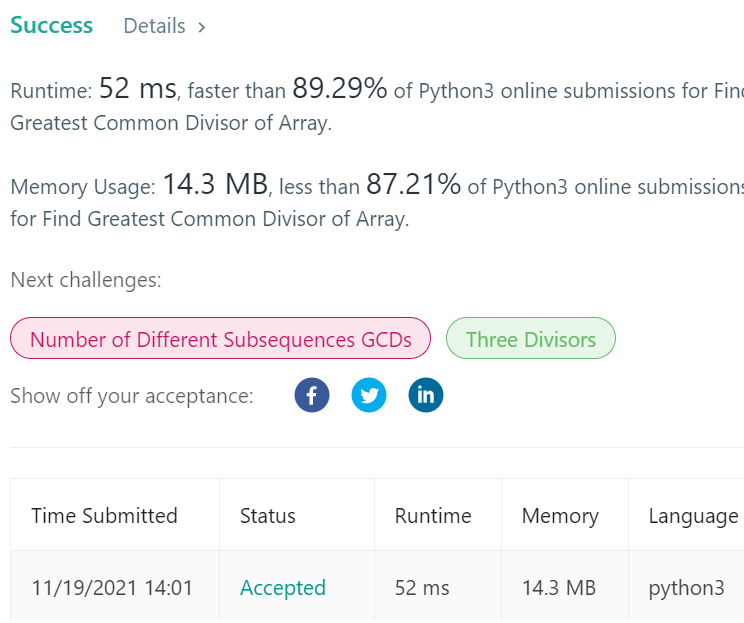Select the 11/19/2021 14:01 submission timestamp
This screenshot has height=623, width=744.
112,587
